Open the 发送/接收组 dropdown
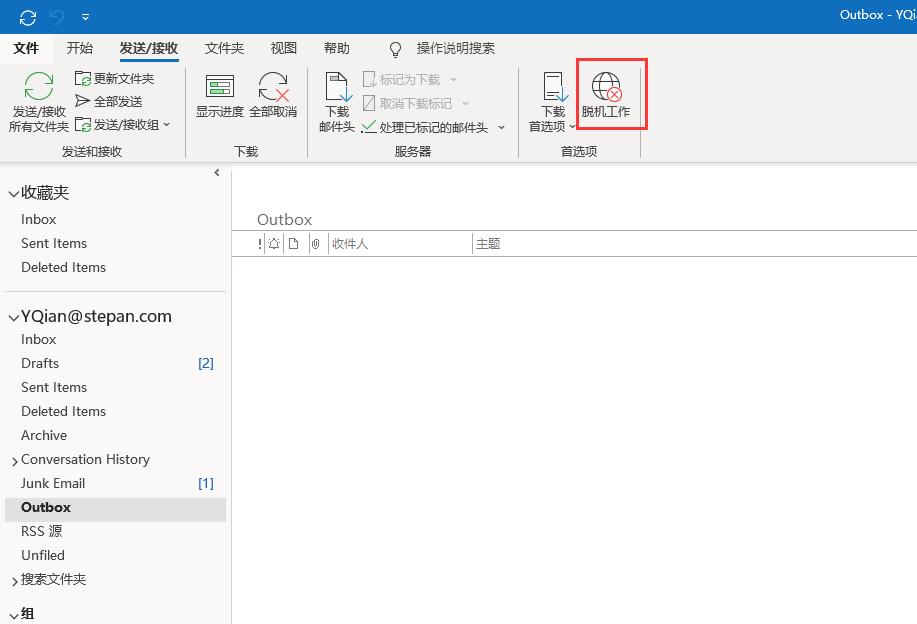Screen dimensions: 917x624 123,124
